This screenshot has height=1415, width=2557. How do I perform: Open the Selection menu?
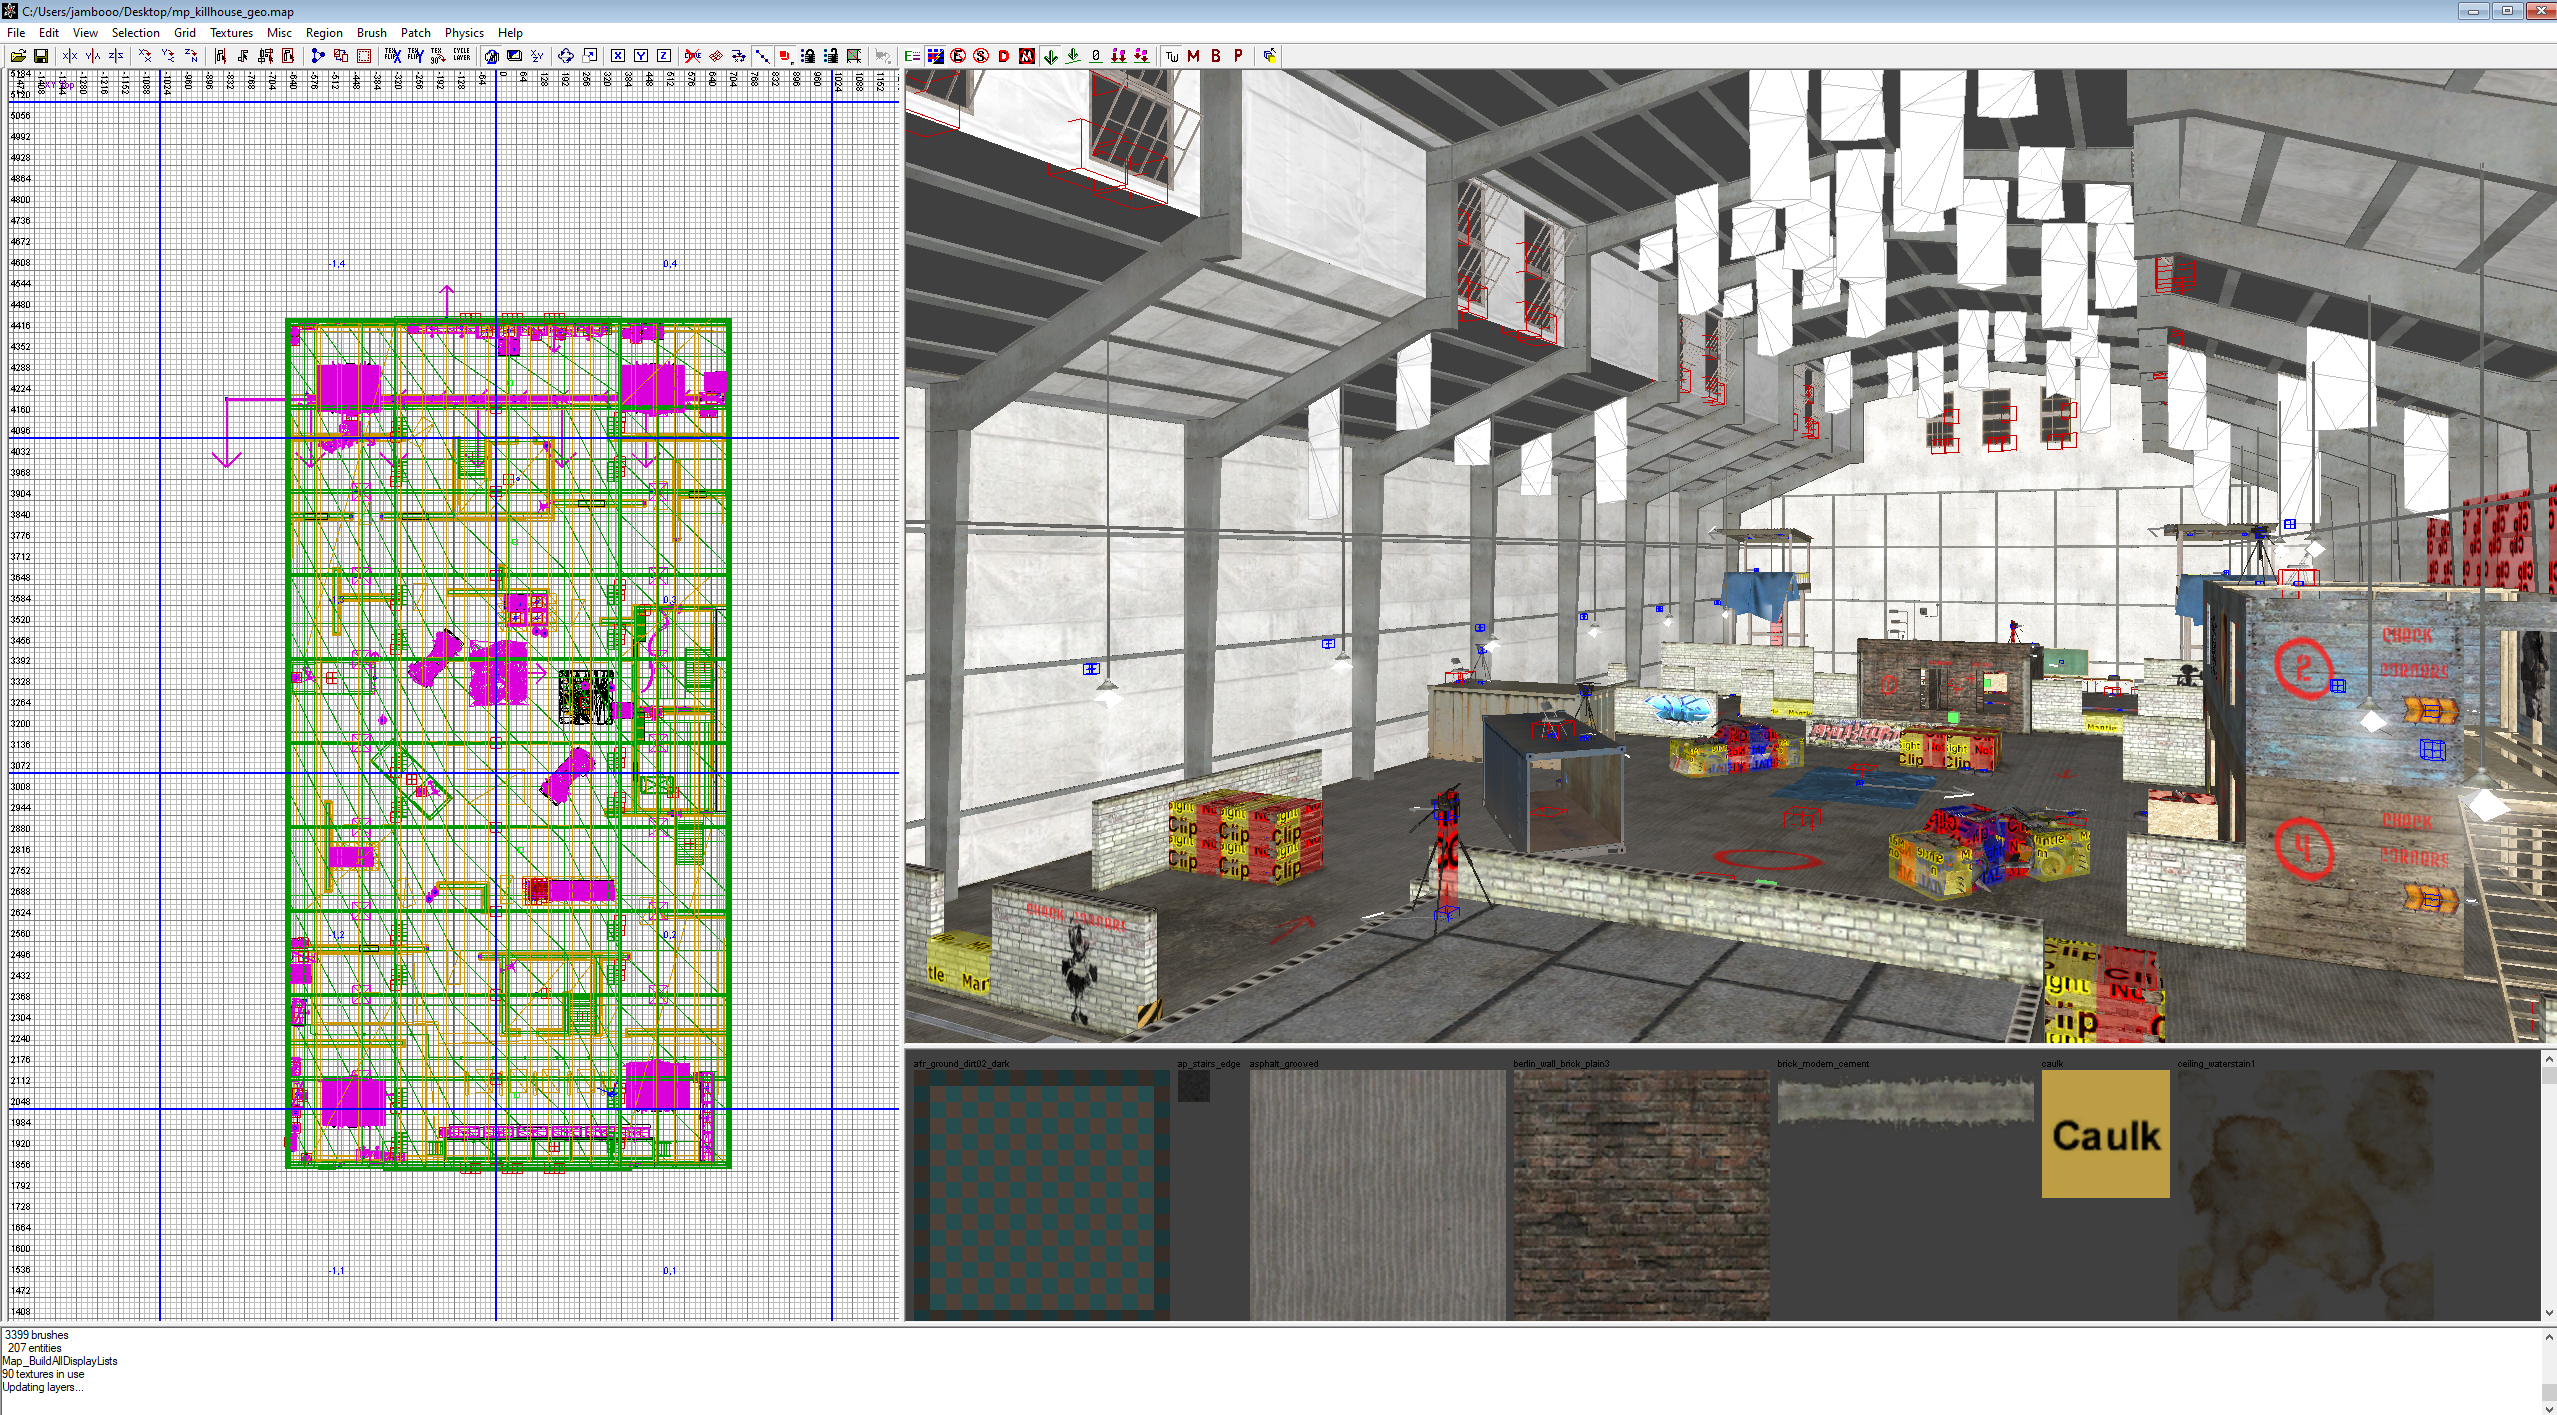136,33
